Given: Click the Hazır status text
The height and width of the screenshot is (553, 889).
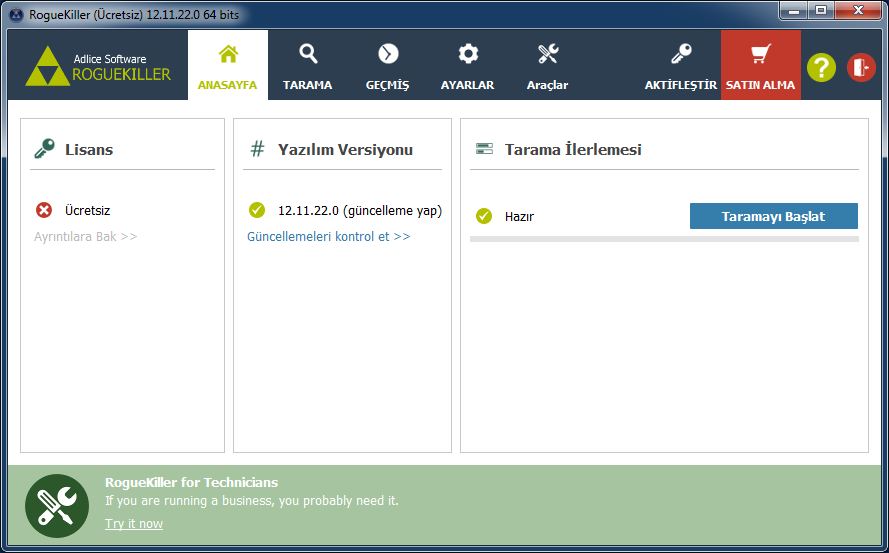Looking at the screenshot, I should point(519,217).
